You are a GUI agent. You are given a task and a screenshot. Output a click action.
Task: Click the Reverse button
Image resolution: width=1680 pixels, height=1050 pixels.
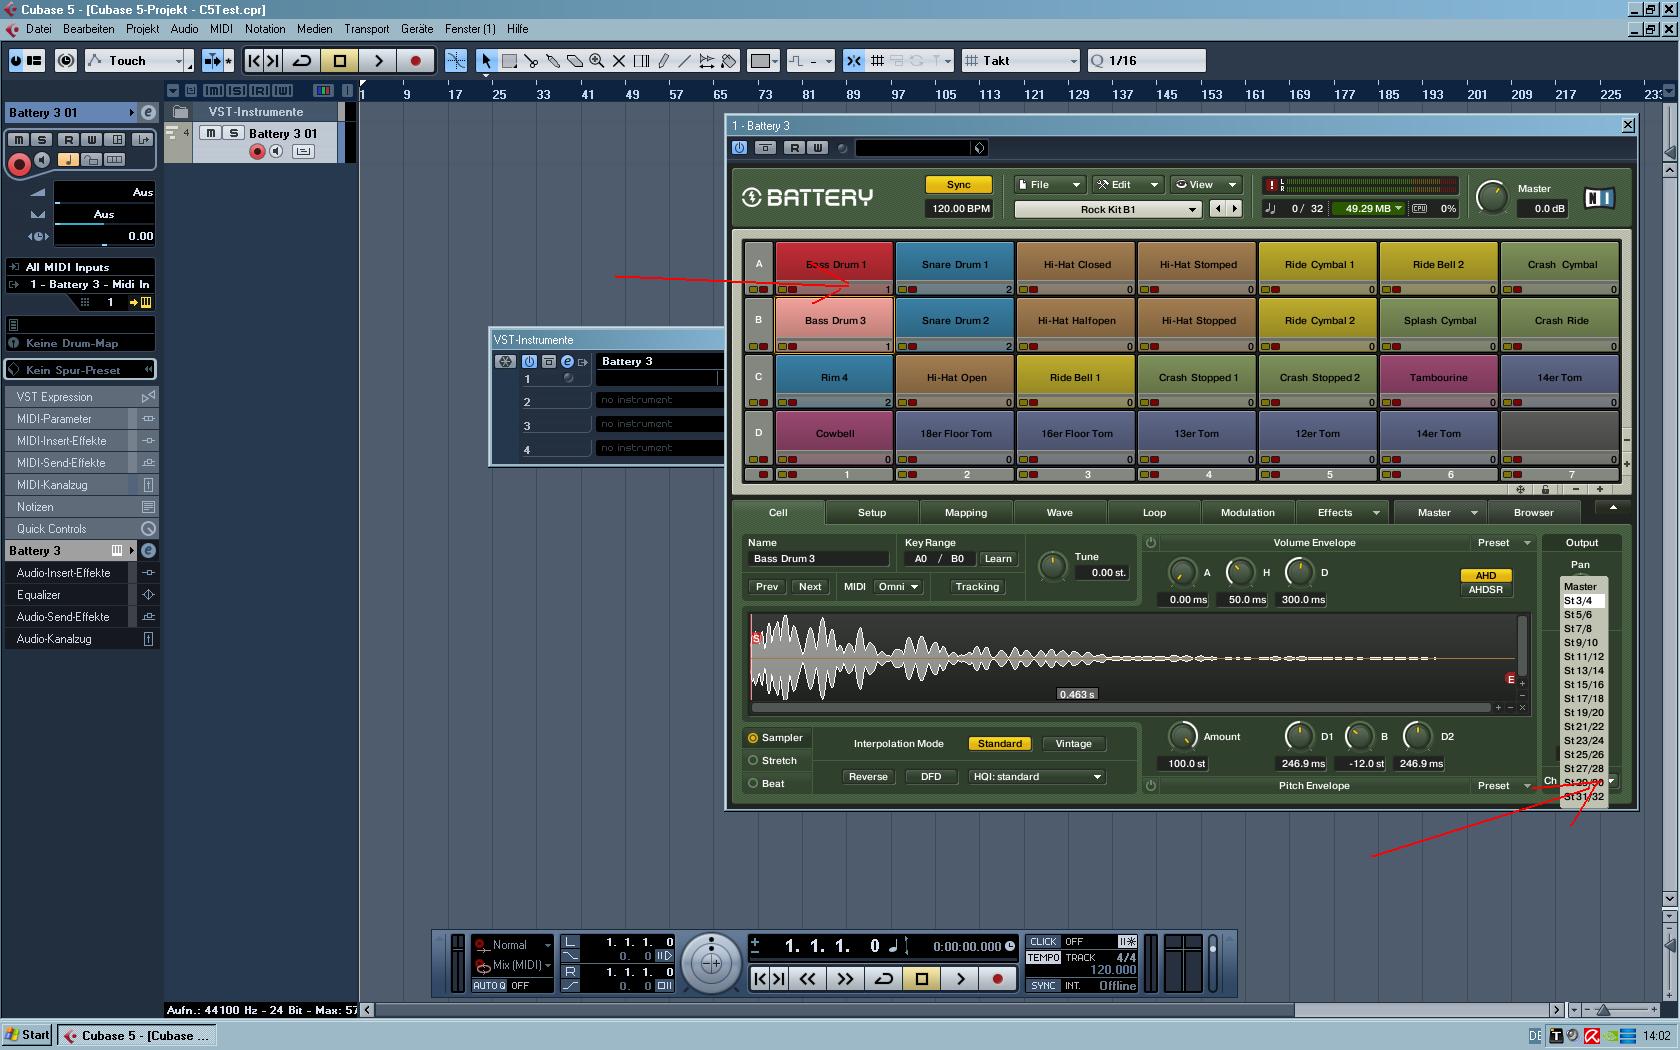(868, 777)
